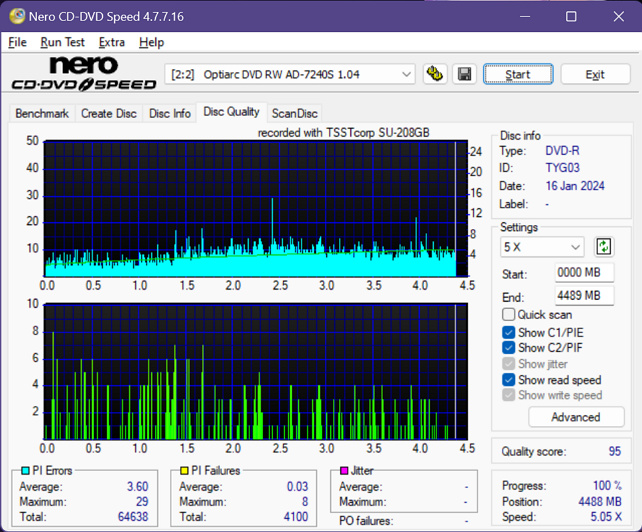Switch to the Create Disc tab
The image size is (642, 532).
[109, 113]
